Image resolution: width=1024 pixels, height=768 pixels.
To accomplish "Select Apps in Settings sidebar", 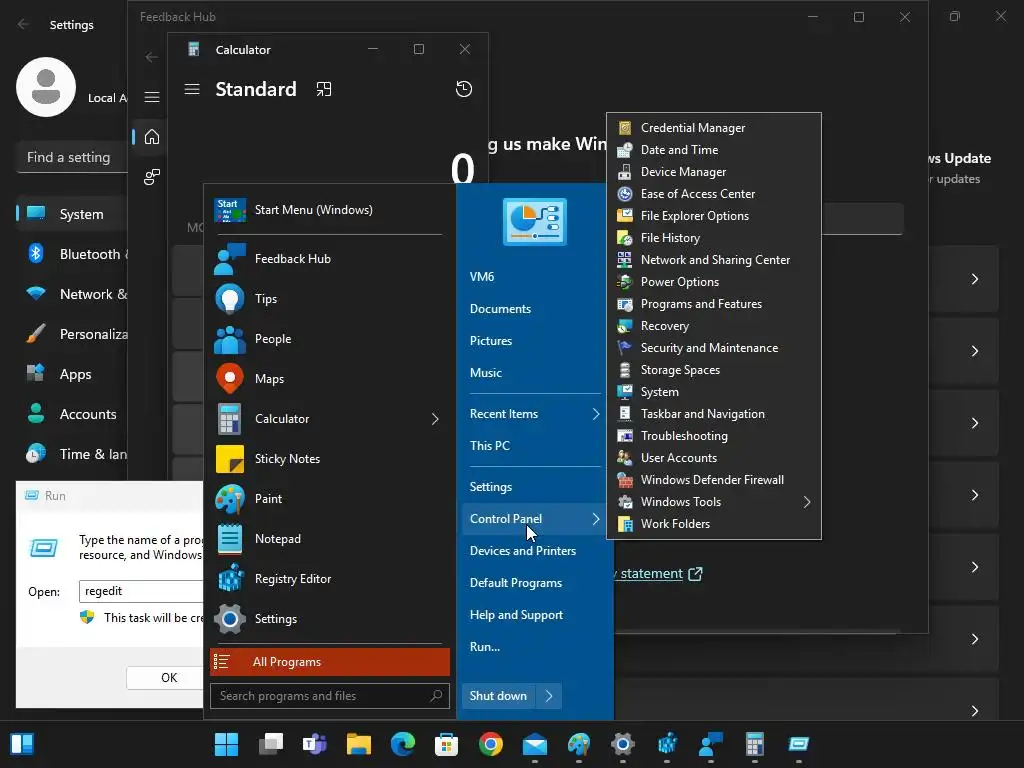I will (72, 374).
